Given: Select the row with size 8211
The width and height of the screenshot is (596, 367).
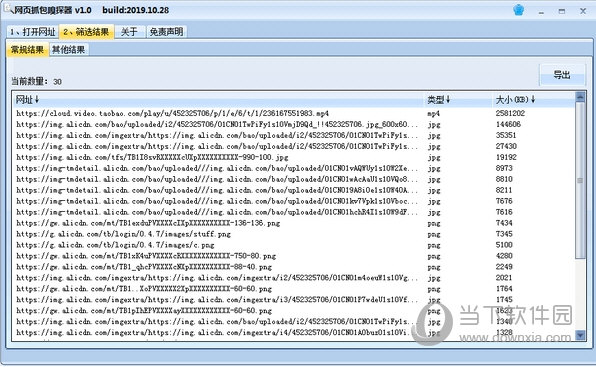Looking at the screenshot, I should (294, 190).
